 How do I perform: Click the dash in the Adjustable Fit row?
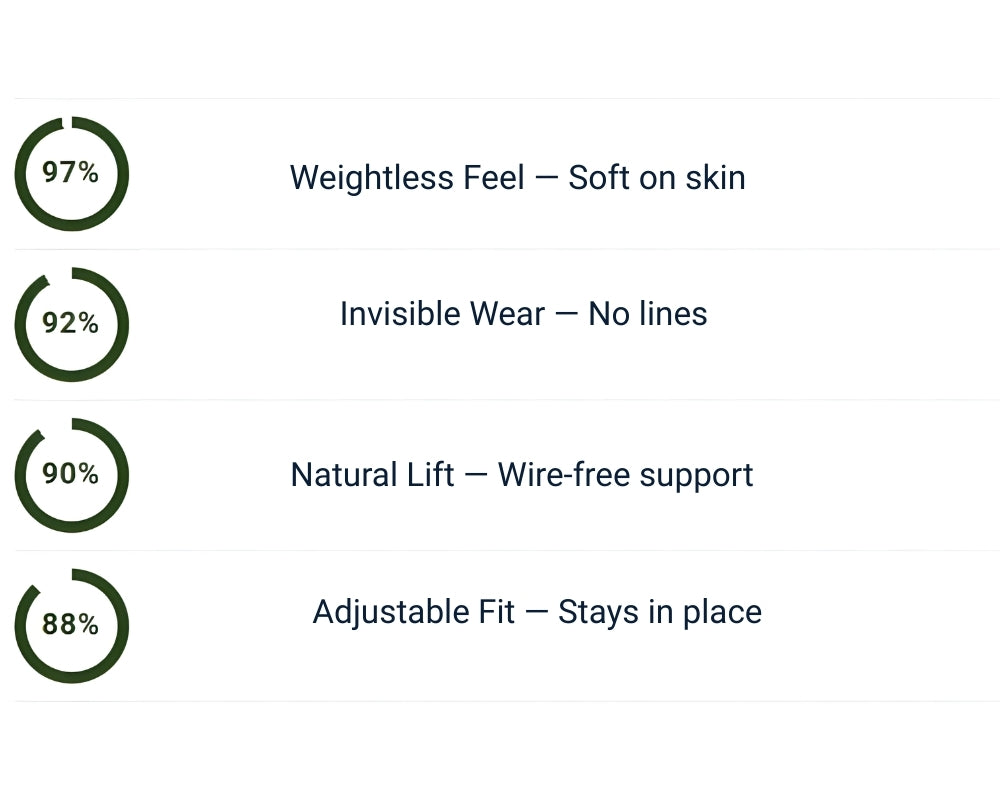[536, 612]
